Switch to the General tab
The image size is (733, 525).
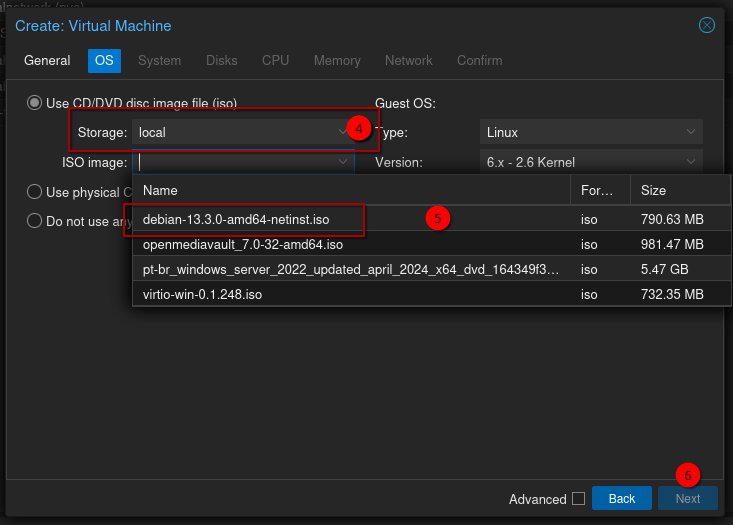(x=47, y=60)
